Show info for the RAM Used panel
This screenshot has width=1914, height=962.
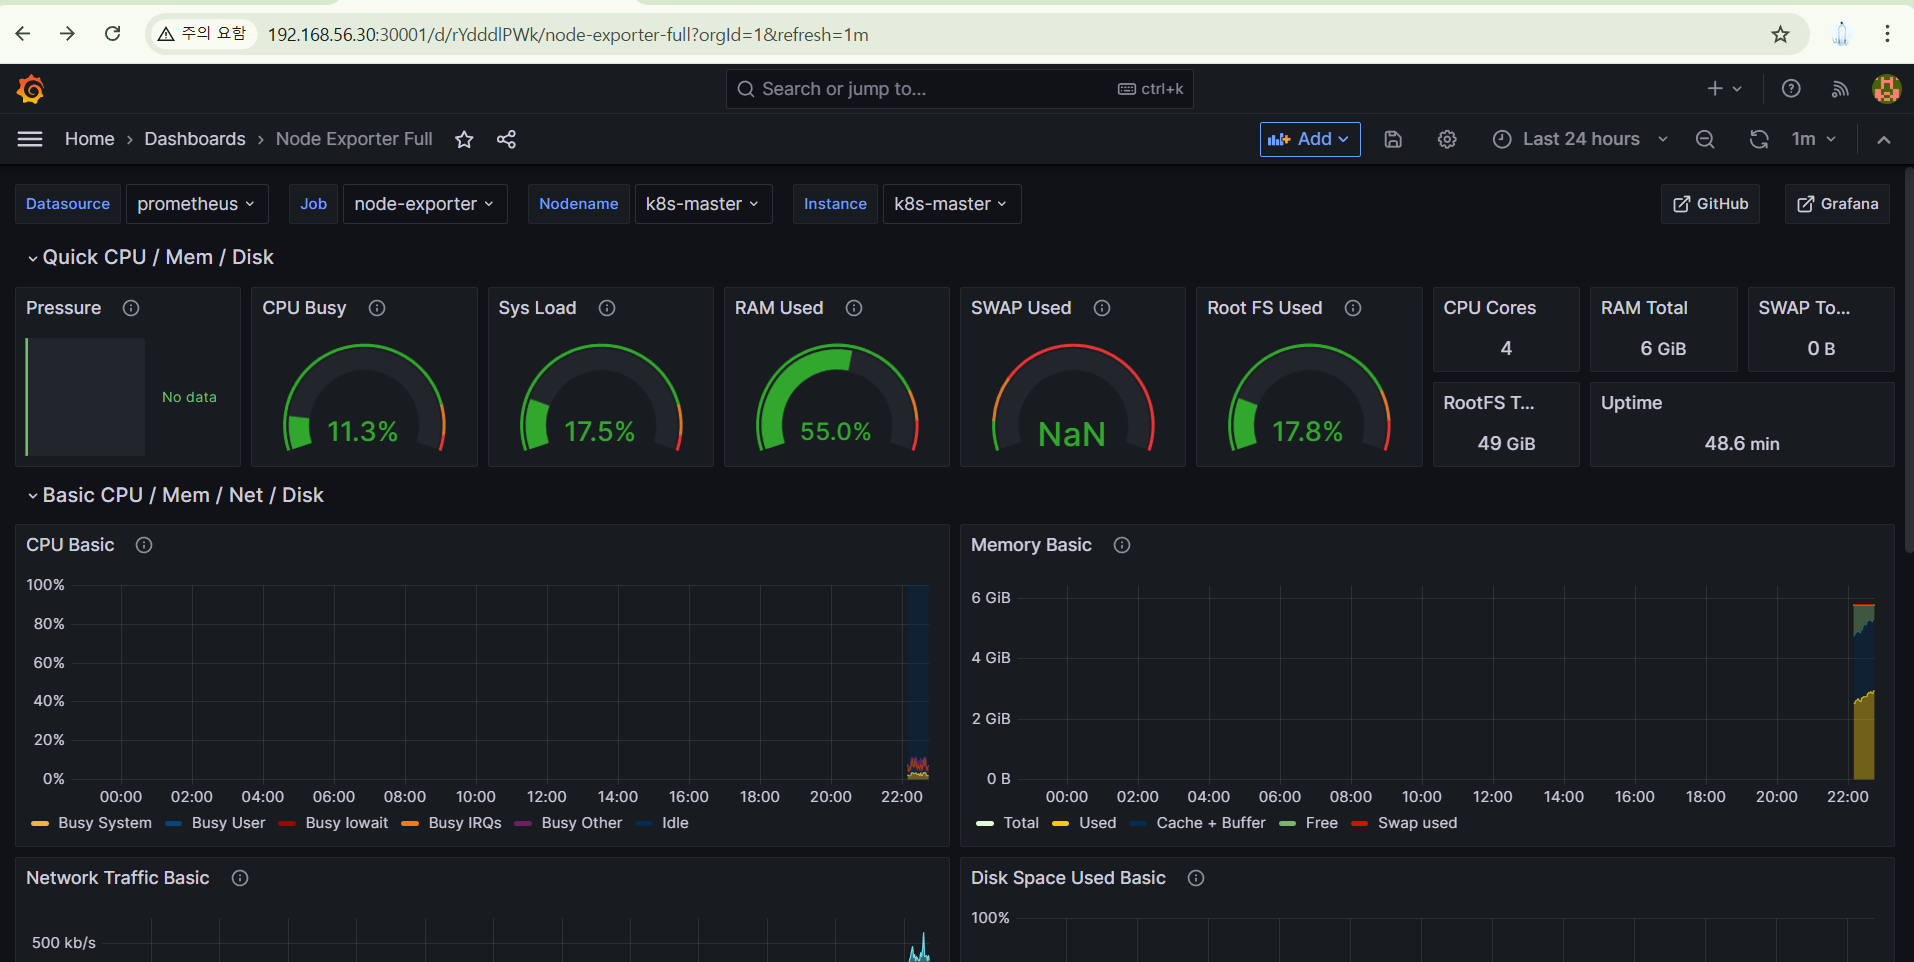(854, 308)
